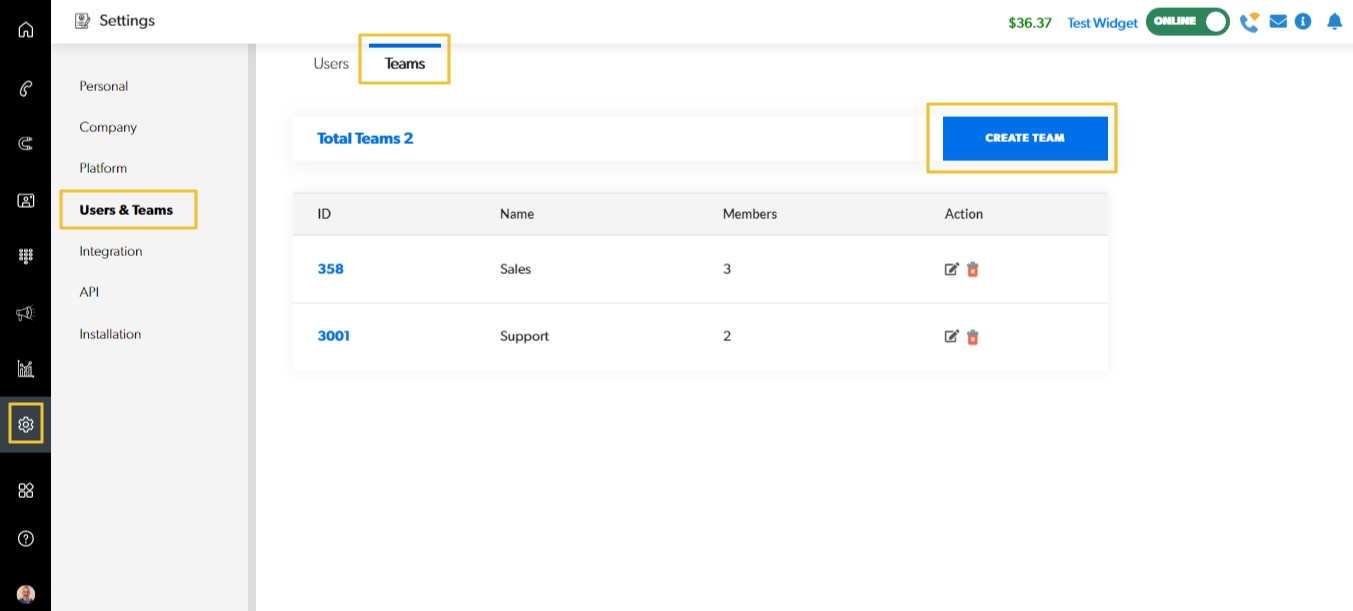
Task: Open the contacts card icon in sidebar
Action: pyautogui.click(x=26, y=200)
